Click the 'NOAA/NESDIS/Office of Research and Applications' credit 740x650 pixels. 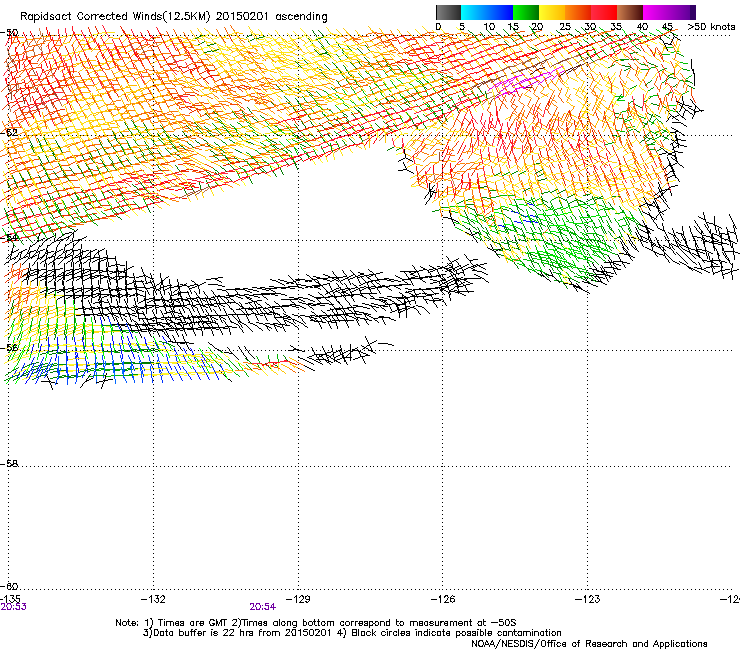(x=589, y=644)
